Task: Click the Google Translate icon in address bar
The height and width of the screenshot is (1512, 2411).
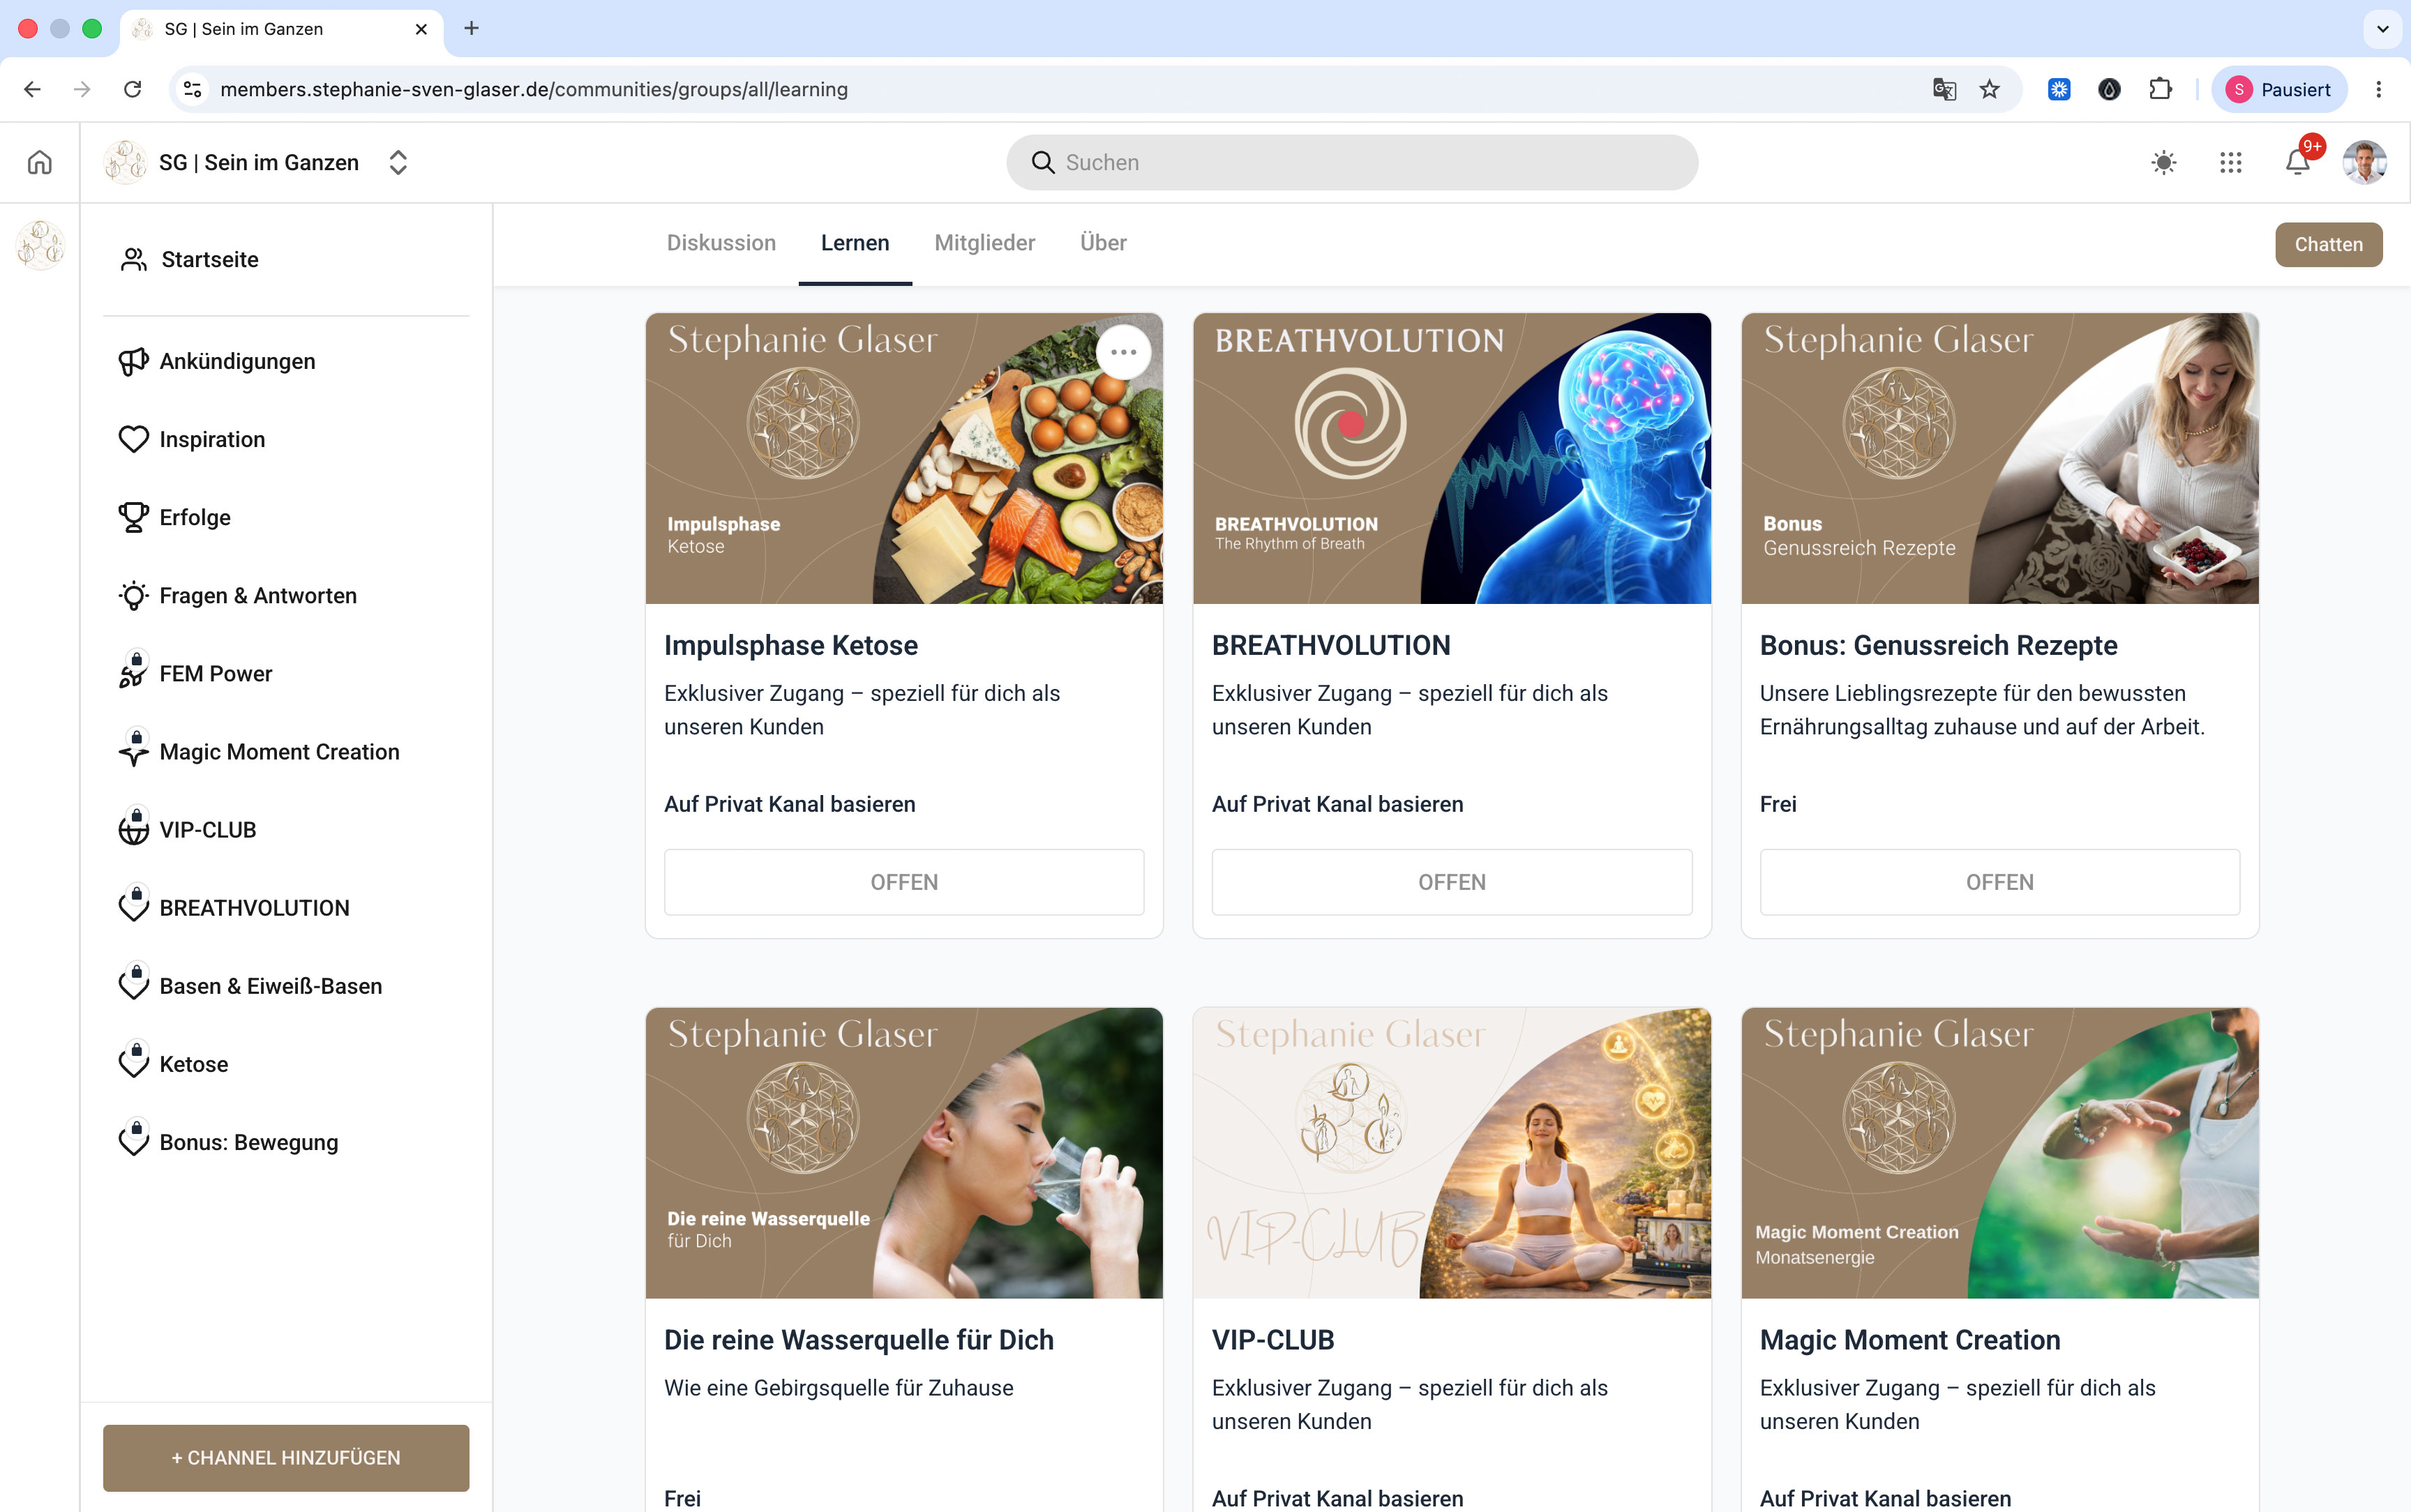Action: [1944, 89]
